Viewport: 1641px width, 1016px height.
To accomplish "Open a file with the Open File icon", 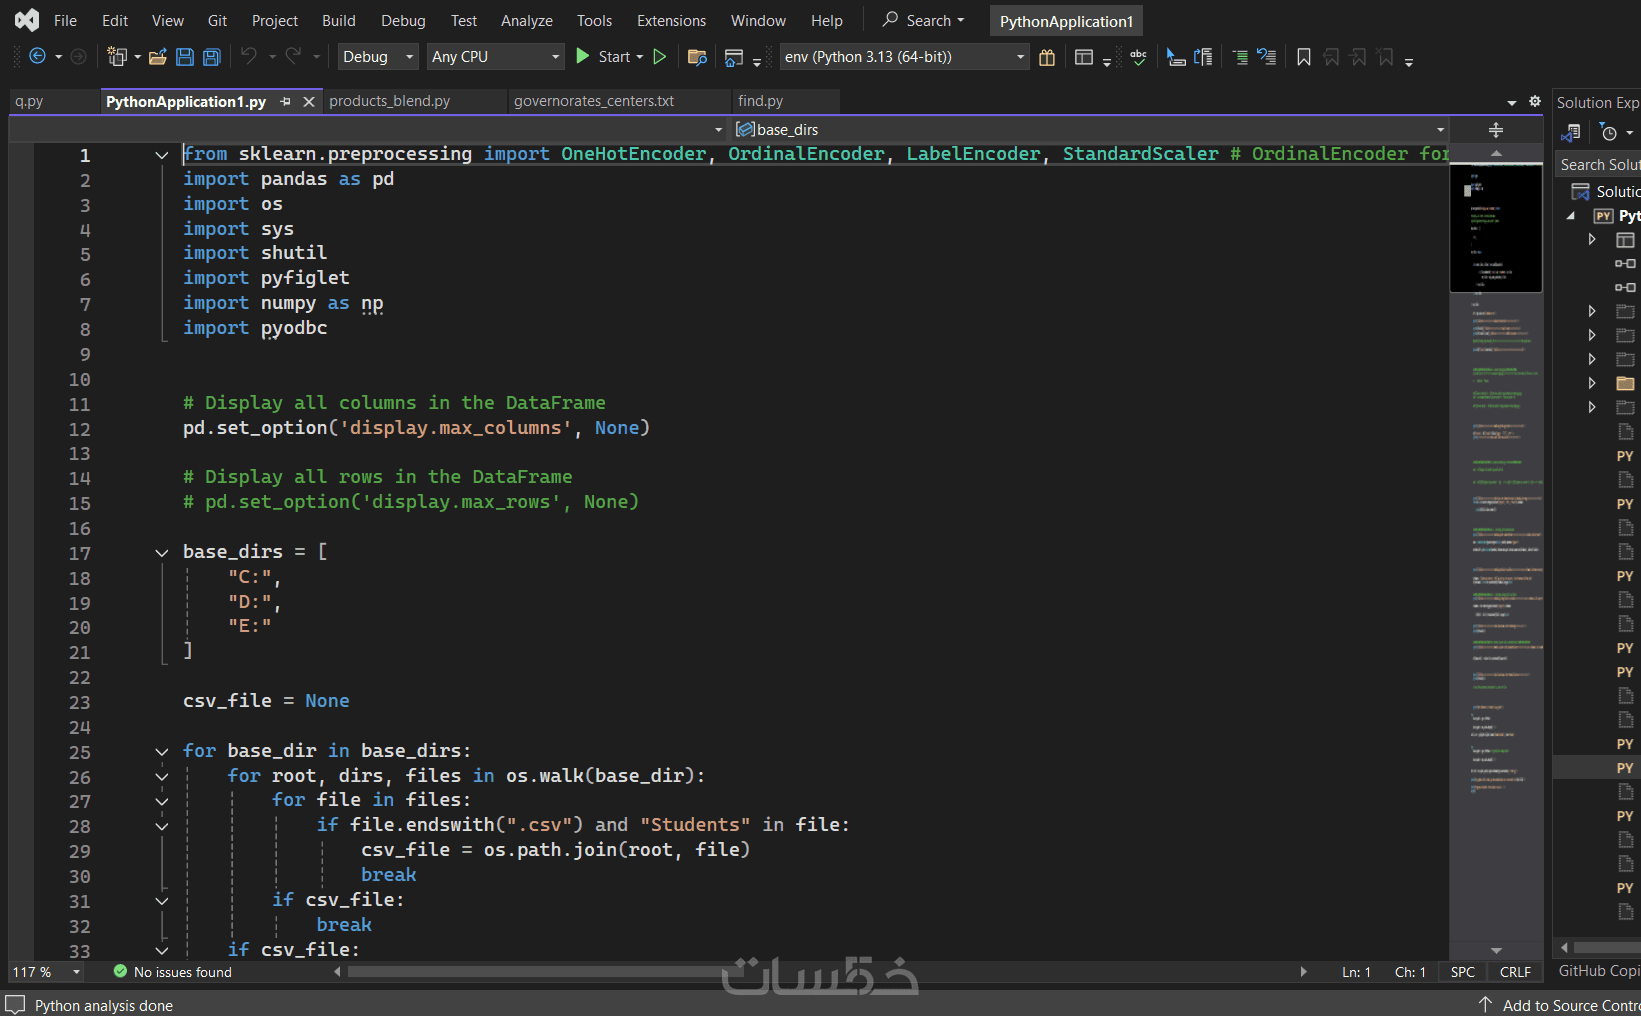I will [157, 57].
